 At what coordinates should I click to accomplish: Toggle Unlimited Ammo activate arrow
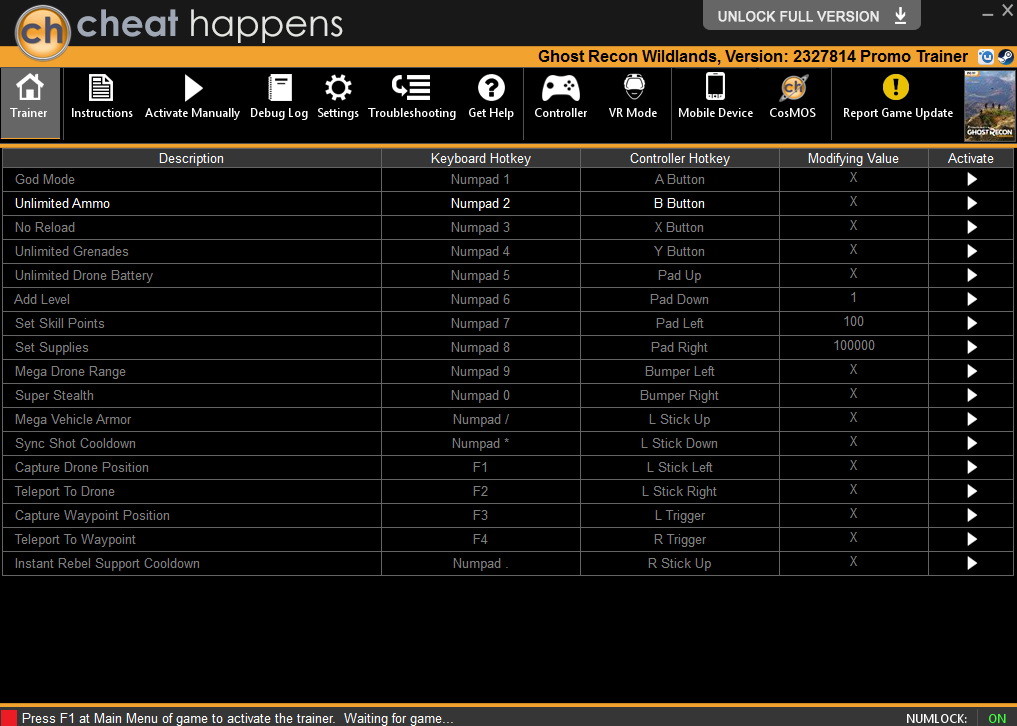pyautogui.click(x=972, y=203)
